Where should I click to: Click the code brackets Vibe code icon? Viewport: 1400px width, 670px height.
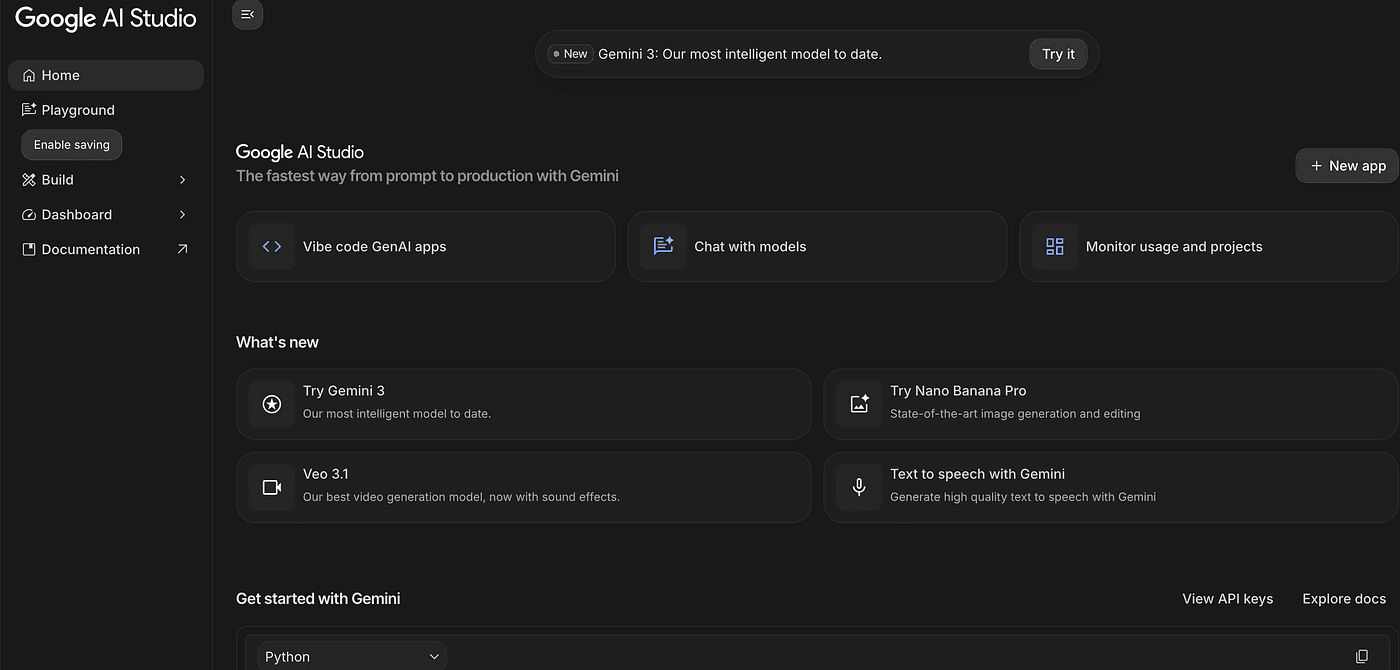(272, 246)
